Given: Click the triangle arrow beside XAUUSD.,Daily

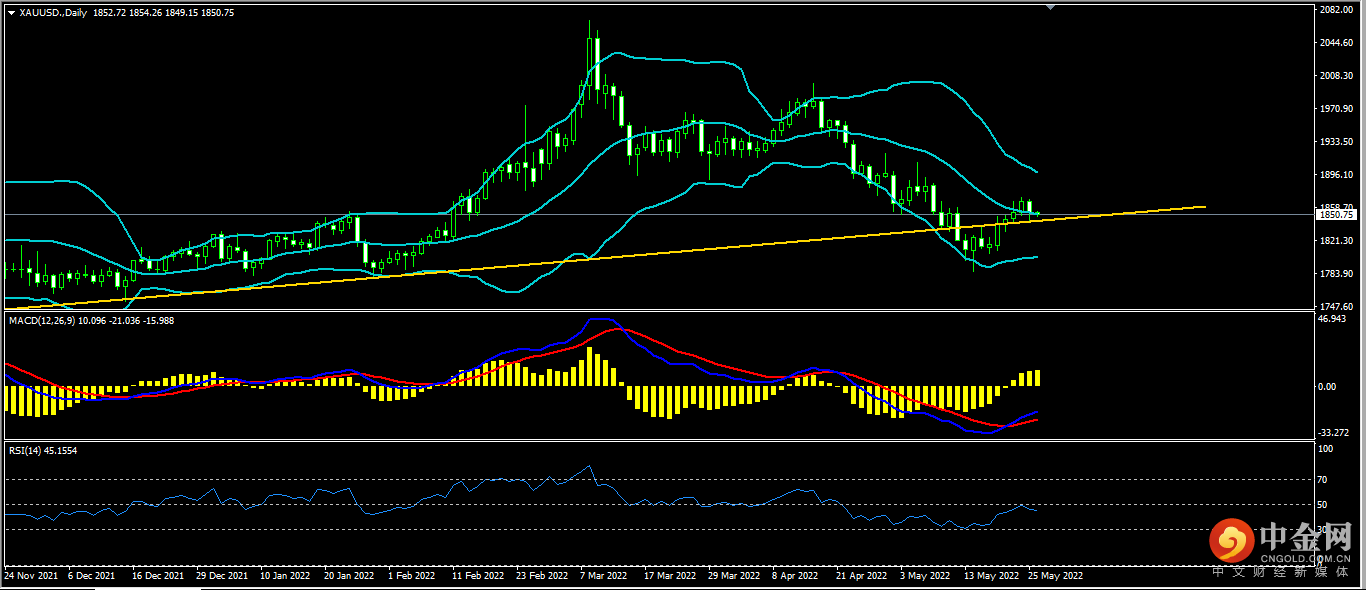Looking at the screenshot, I should [11, 13].
